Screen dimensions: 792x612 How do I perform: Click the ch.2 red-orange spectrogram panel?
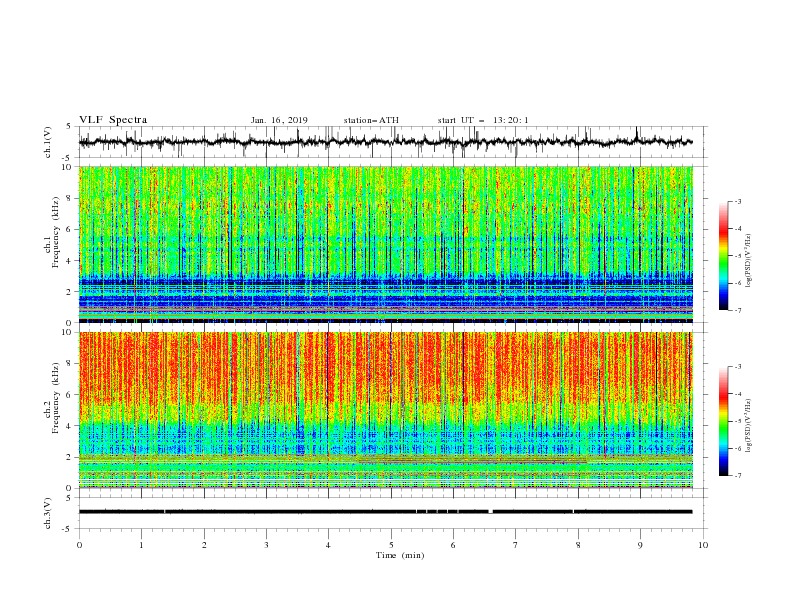(386, 410)
